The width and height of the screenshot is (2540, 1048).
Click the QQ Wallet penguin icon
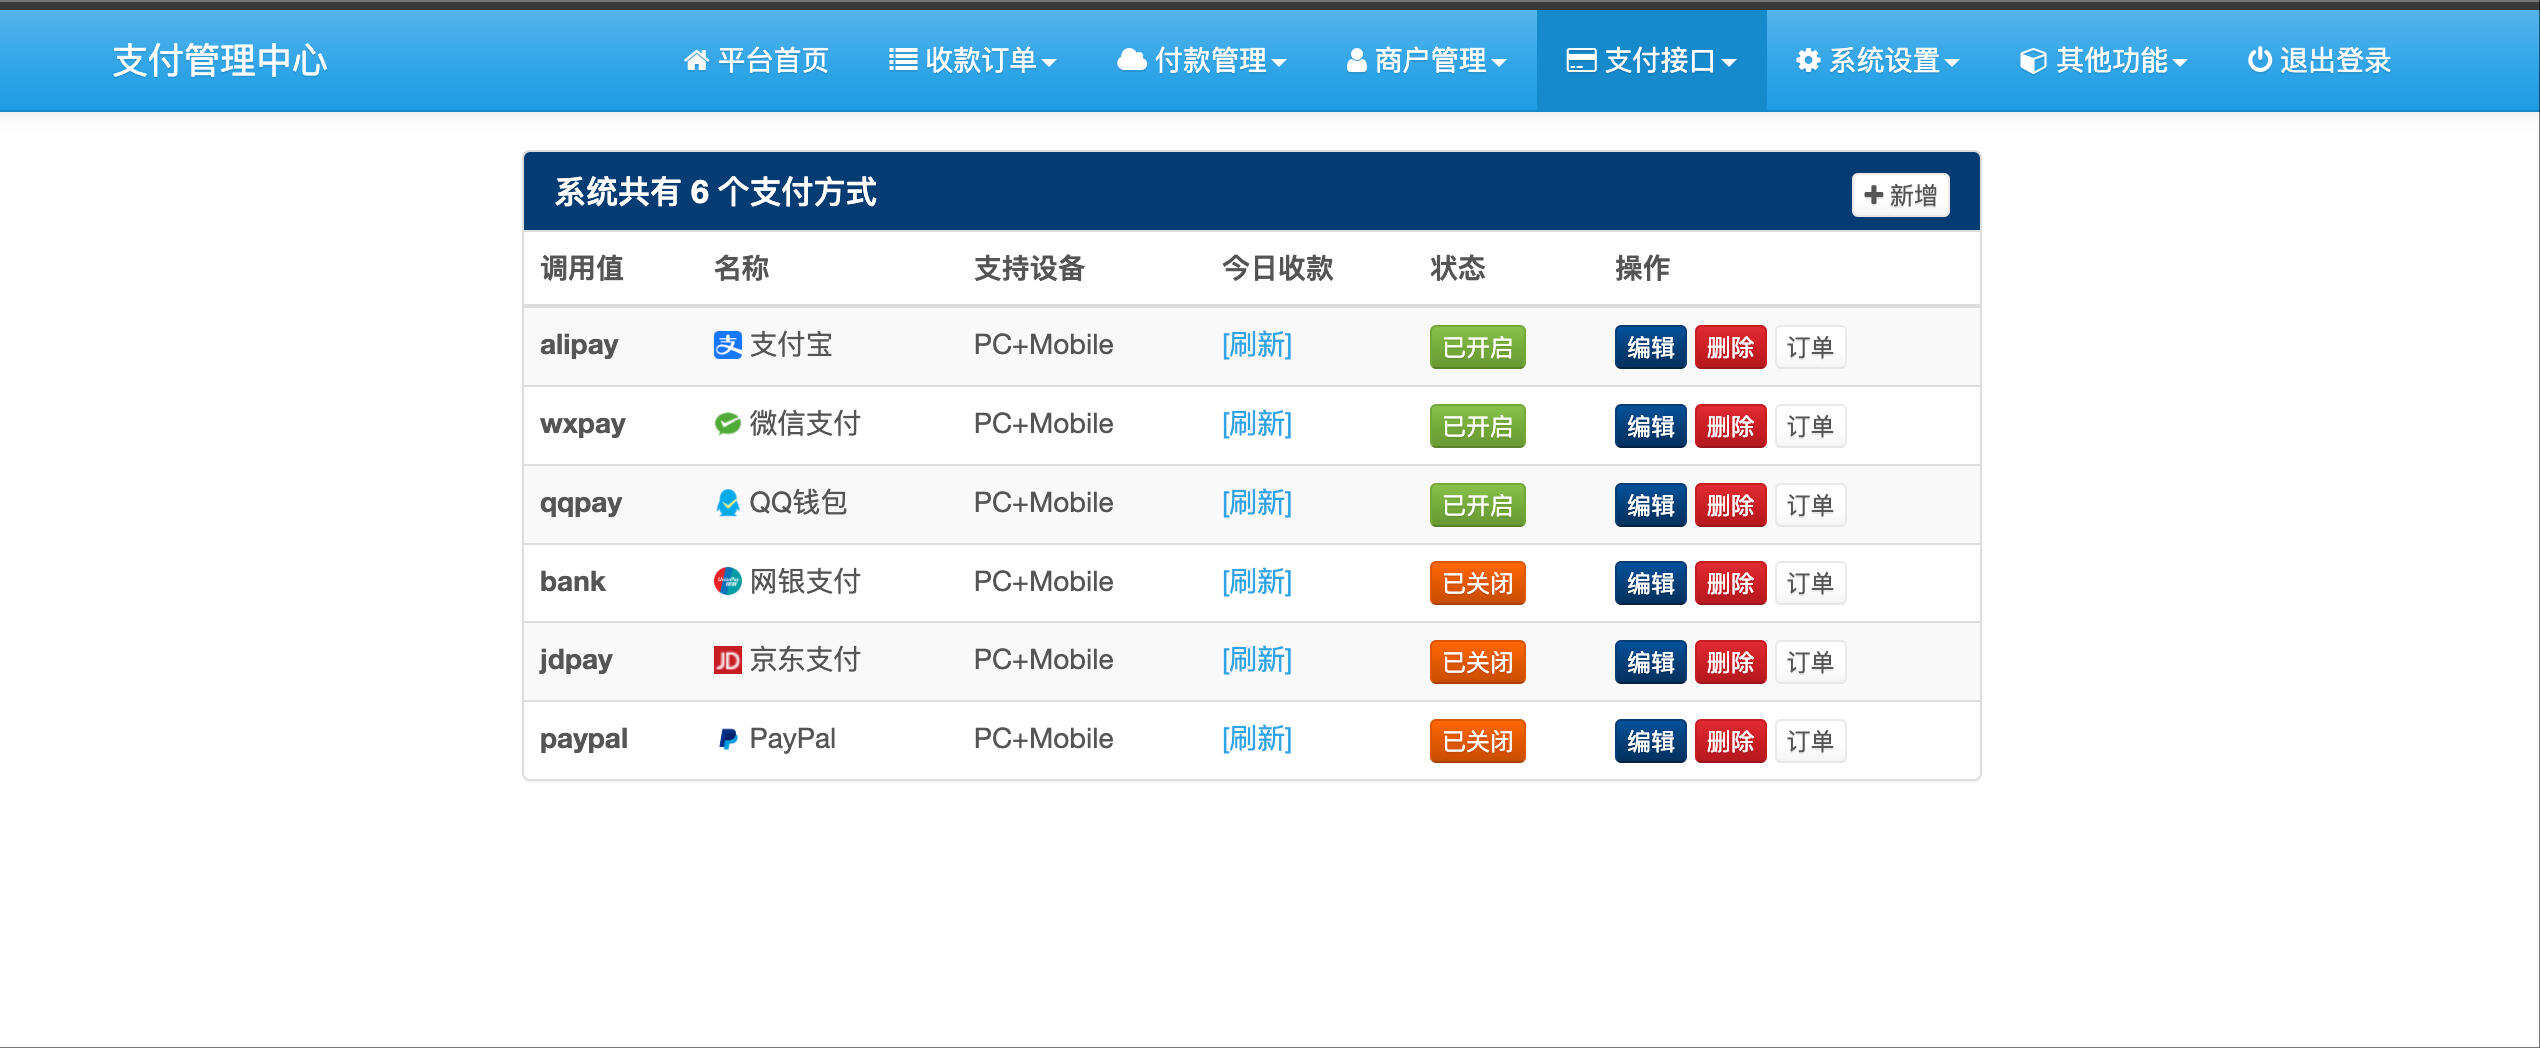point(727,503)
